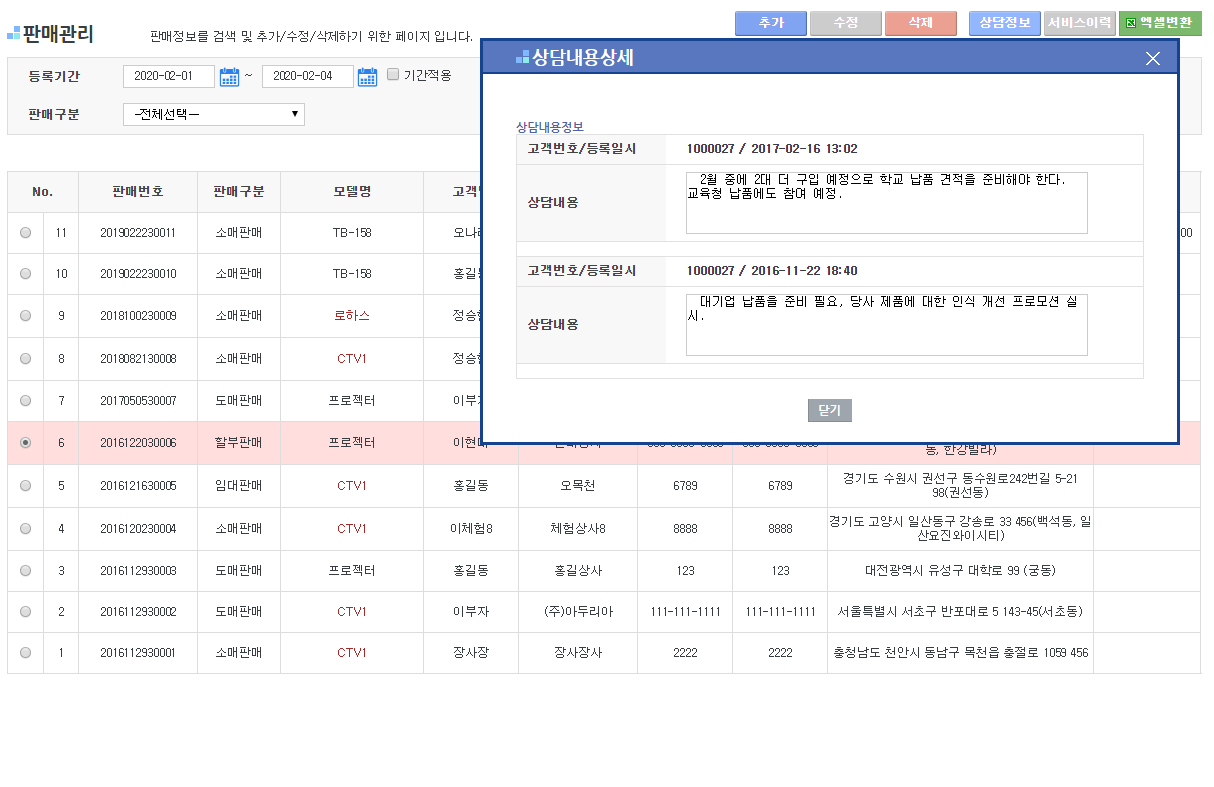1214x787 pixels.
Task: Select the radio button for row 1
Action: (25, 653)
